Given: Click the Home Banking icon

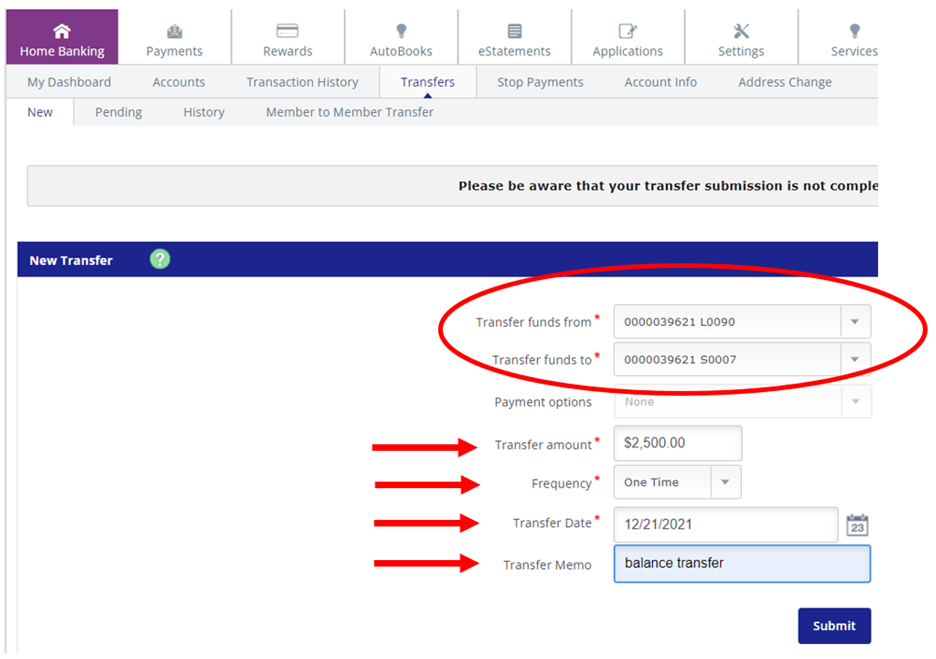Looking at the screenshot, I should point(61,30).
